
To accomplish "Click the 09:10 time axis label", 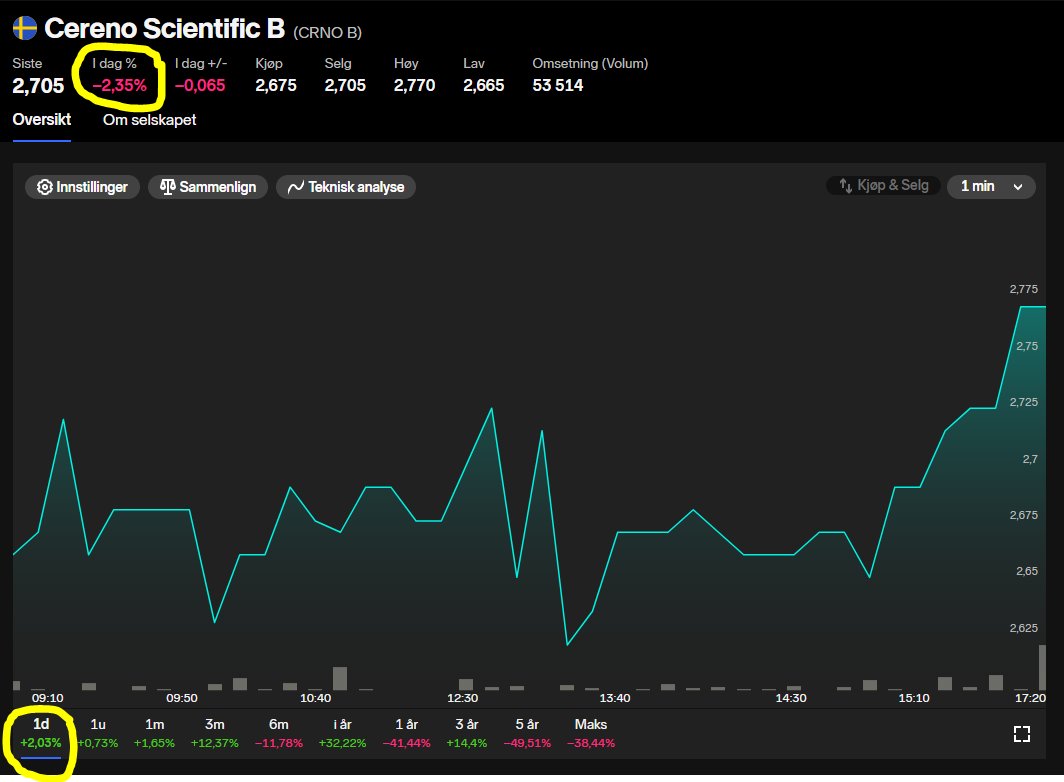I will [x=48, y=698].
